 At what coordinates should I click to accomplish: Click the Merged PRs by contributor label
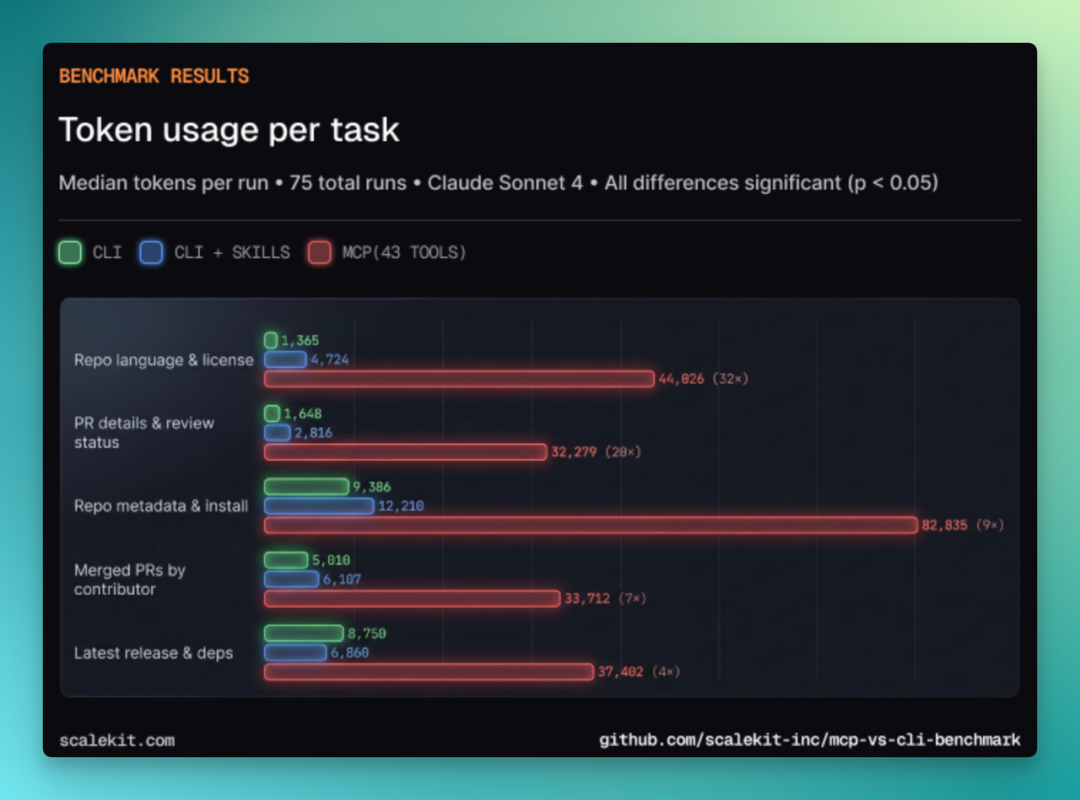(x=129, y=580)
